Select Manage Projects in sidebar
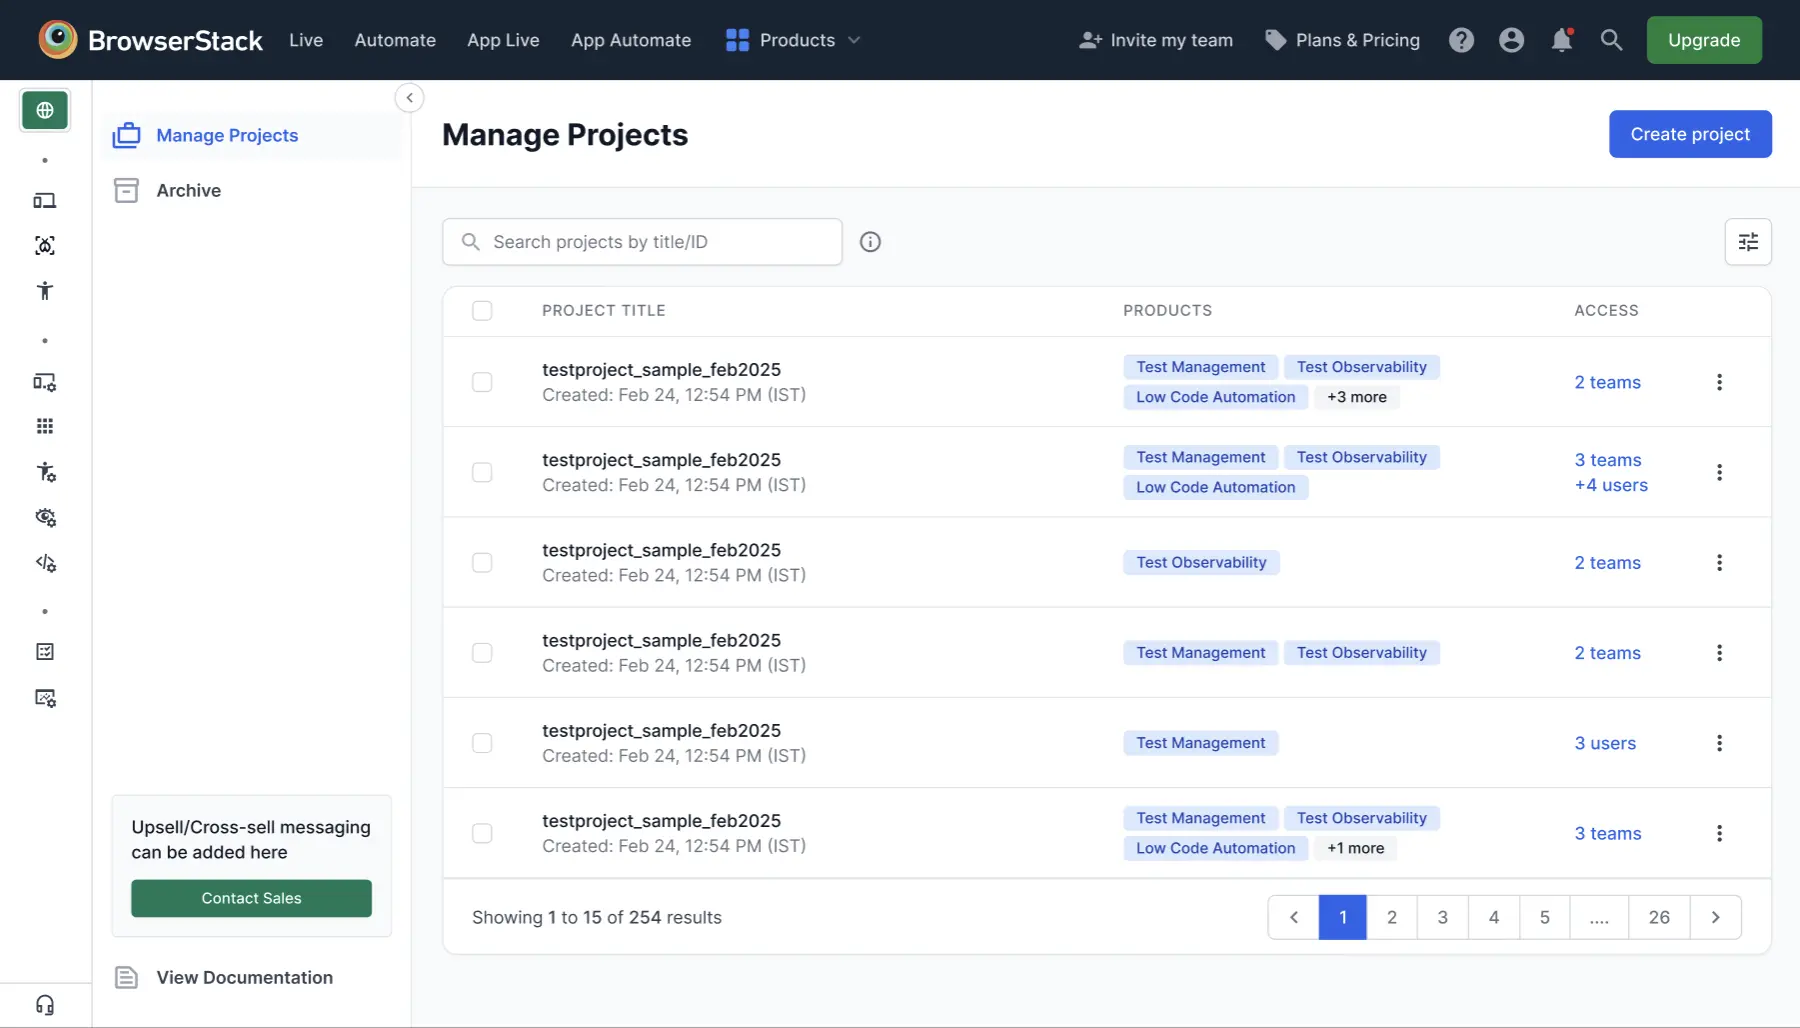The height and width of the screenshot is (1028, 1800). [252, 135]
